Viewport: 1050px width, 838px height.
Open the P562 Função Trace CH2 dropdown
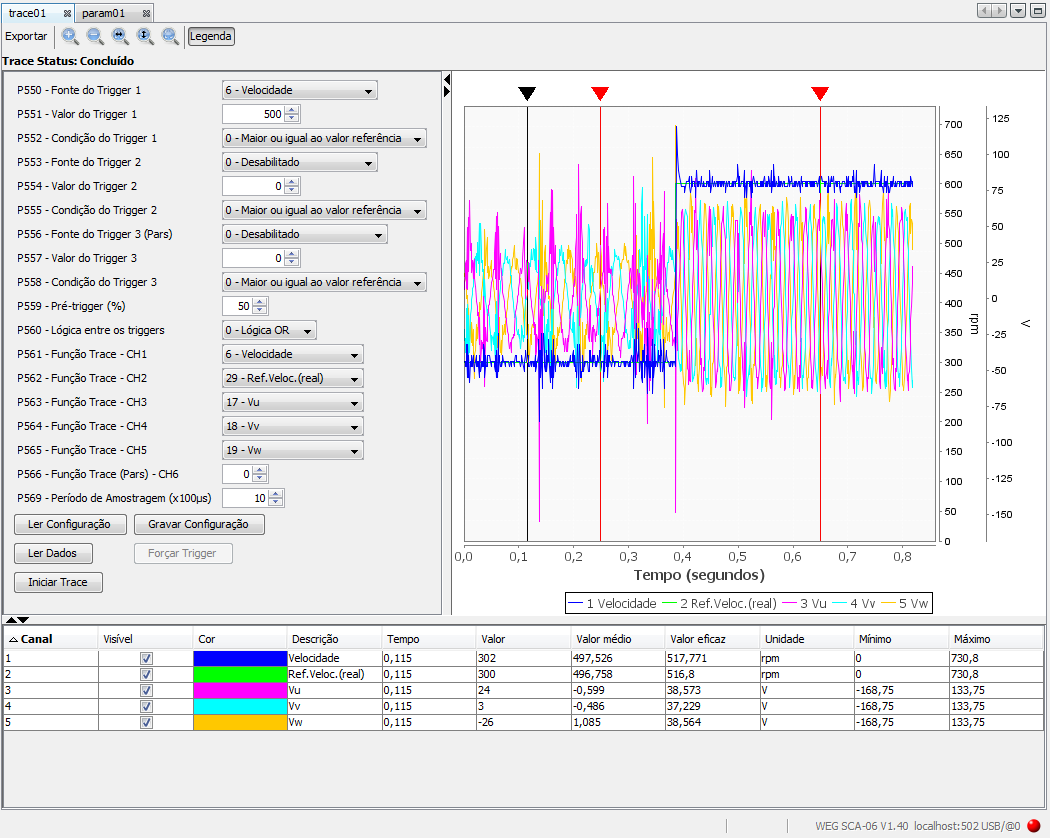coord(292,379)
